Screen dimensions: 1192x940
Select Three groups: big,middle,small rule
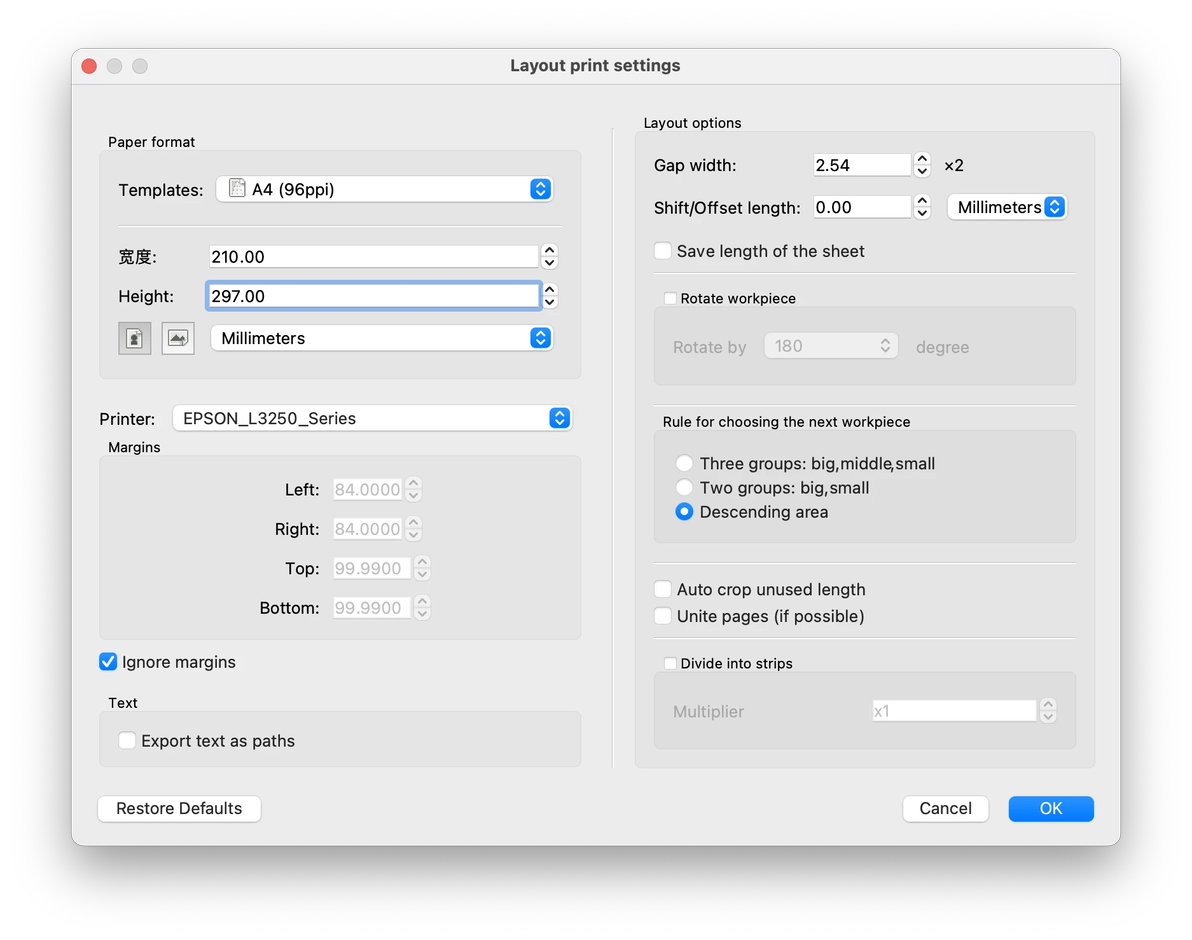pyautogui.click(x=684, y=464)
